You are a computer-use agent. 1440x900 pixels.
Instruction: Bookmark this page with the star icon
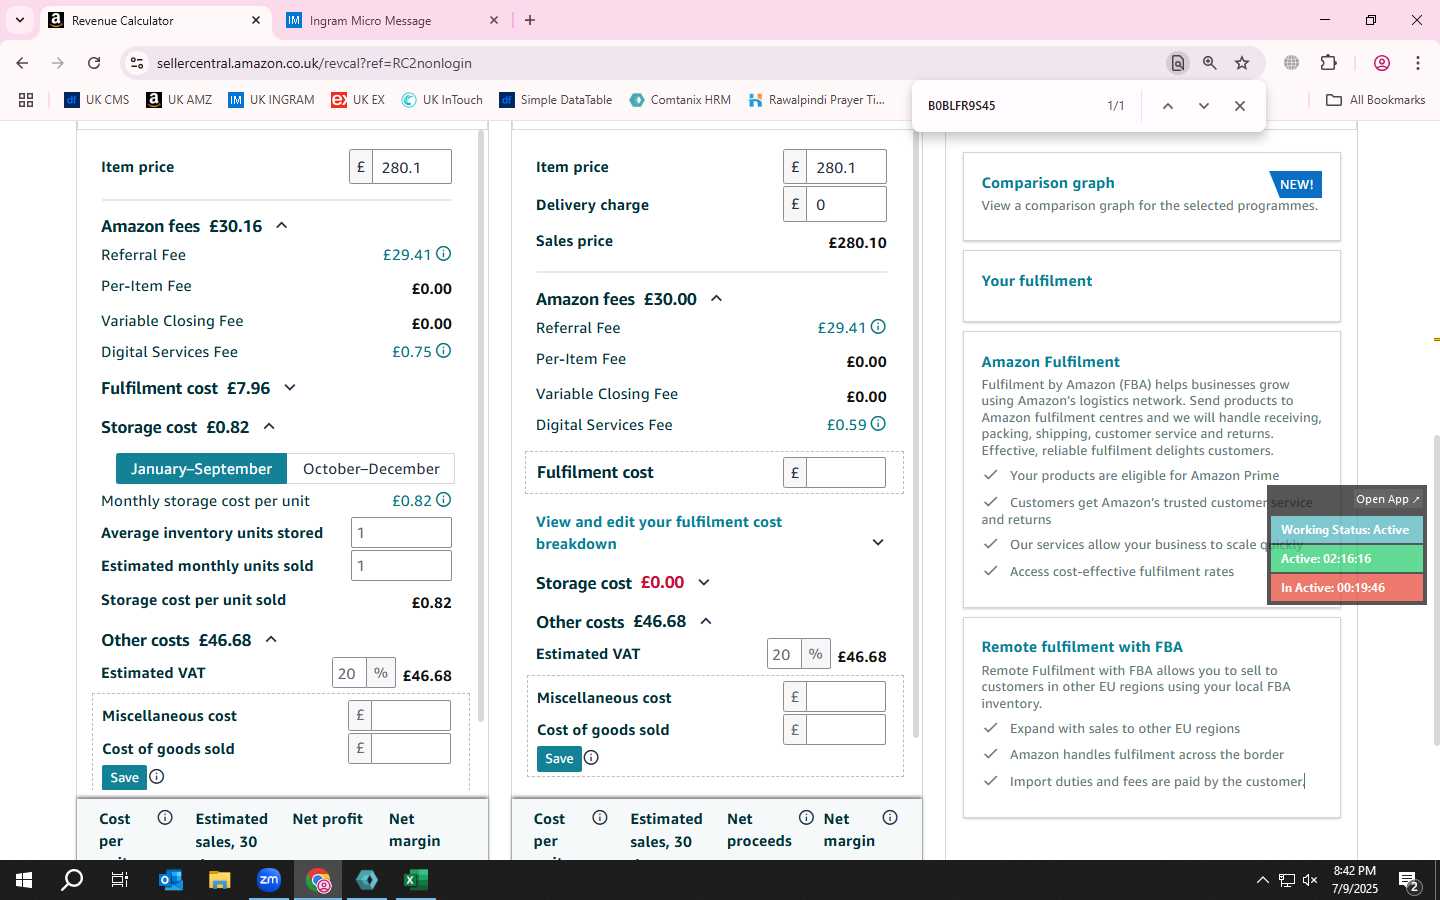pyautogui.click(x=1242, y=63)
